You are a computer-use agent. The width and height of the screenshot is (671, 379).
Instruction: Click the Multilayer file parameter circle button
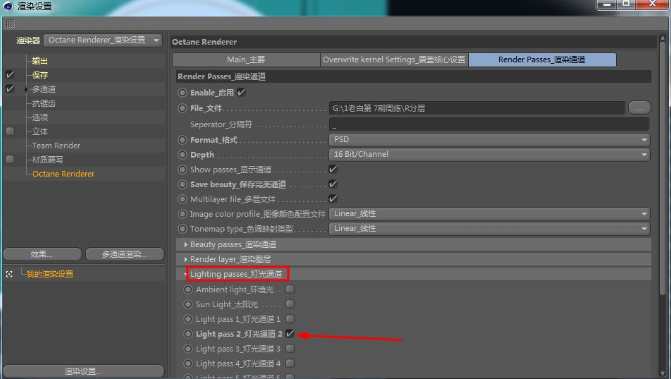tap(183, 199)
